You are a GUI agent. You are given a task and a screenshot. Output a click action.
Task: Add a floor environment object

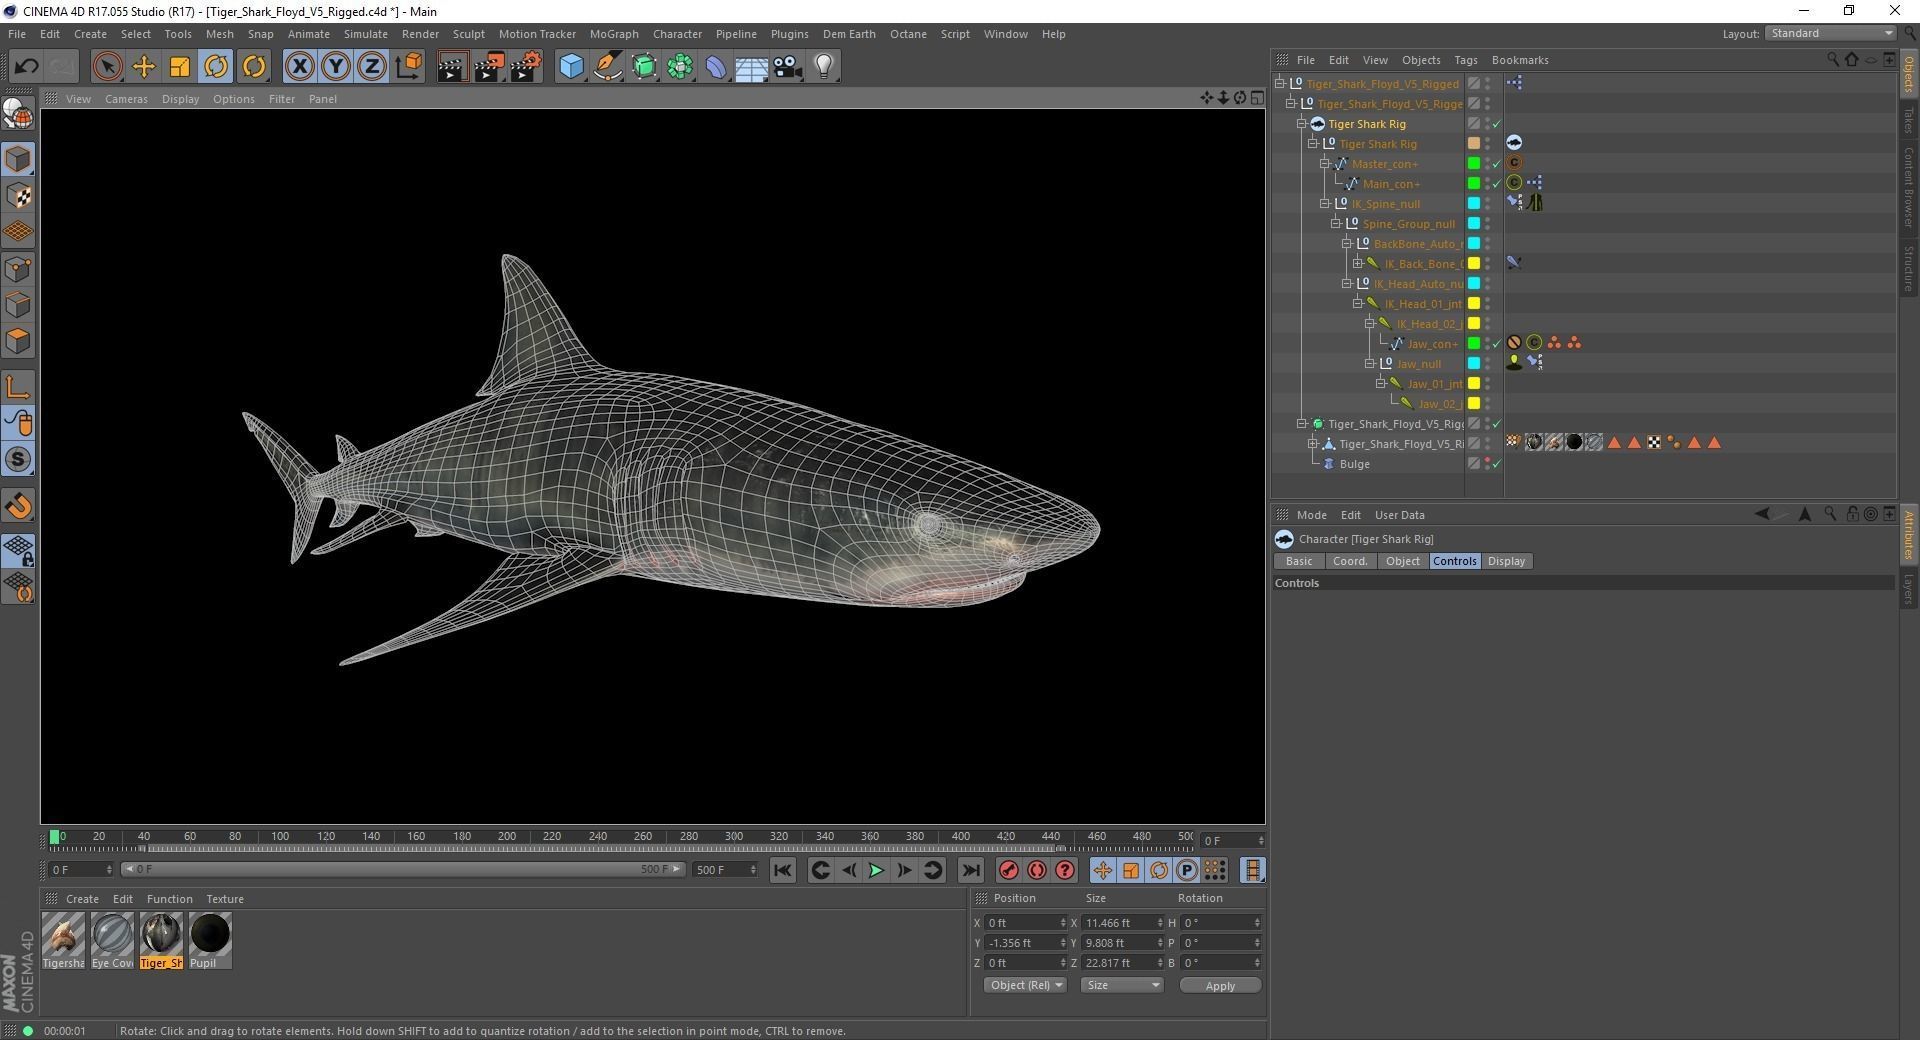click(x=751, y=67)
